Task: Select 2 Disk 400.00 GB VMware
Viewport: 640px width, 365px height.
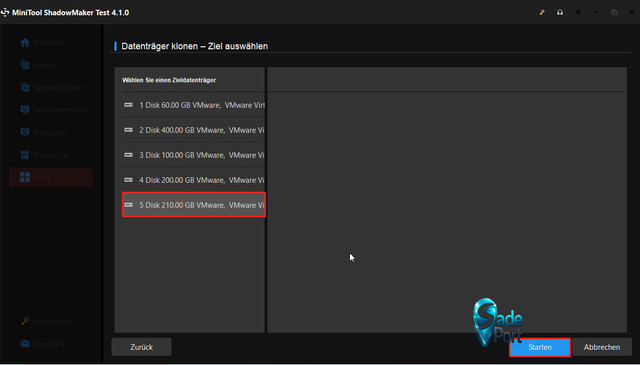Action: 194,130
